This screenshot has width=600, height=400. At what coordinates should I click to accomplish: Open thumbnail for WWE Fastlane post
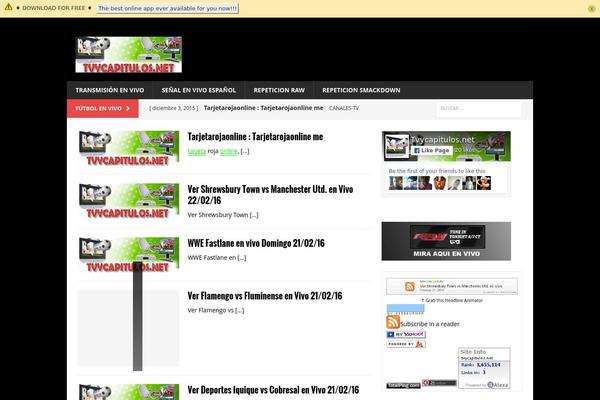point(129,255)
